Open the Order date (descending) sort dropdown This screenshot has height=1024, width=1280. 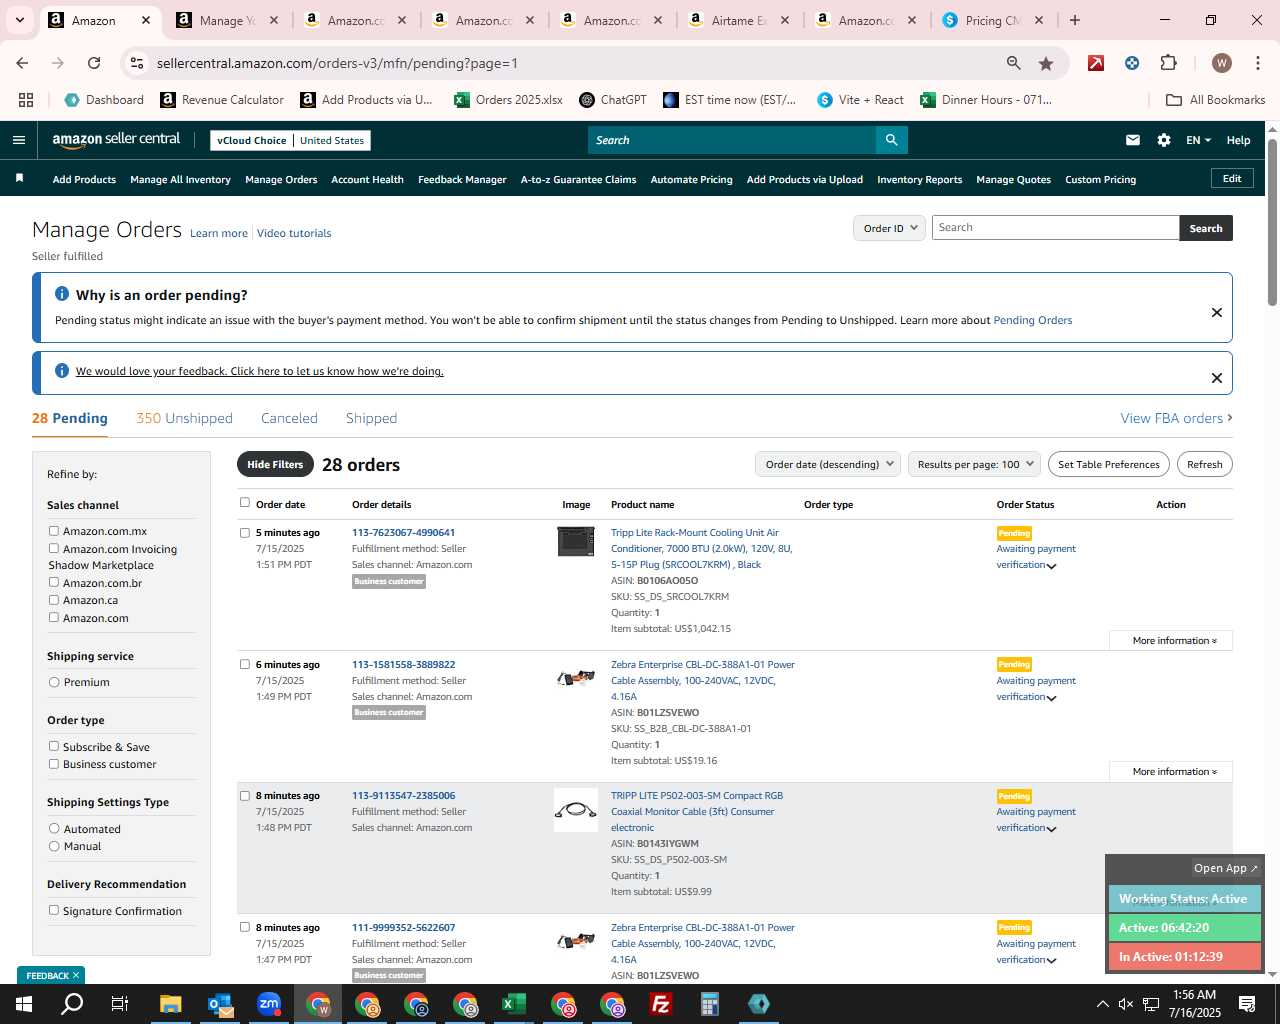click(828, 464)
